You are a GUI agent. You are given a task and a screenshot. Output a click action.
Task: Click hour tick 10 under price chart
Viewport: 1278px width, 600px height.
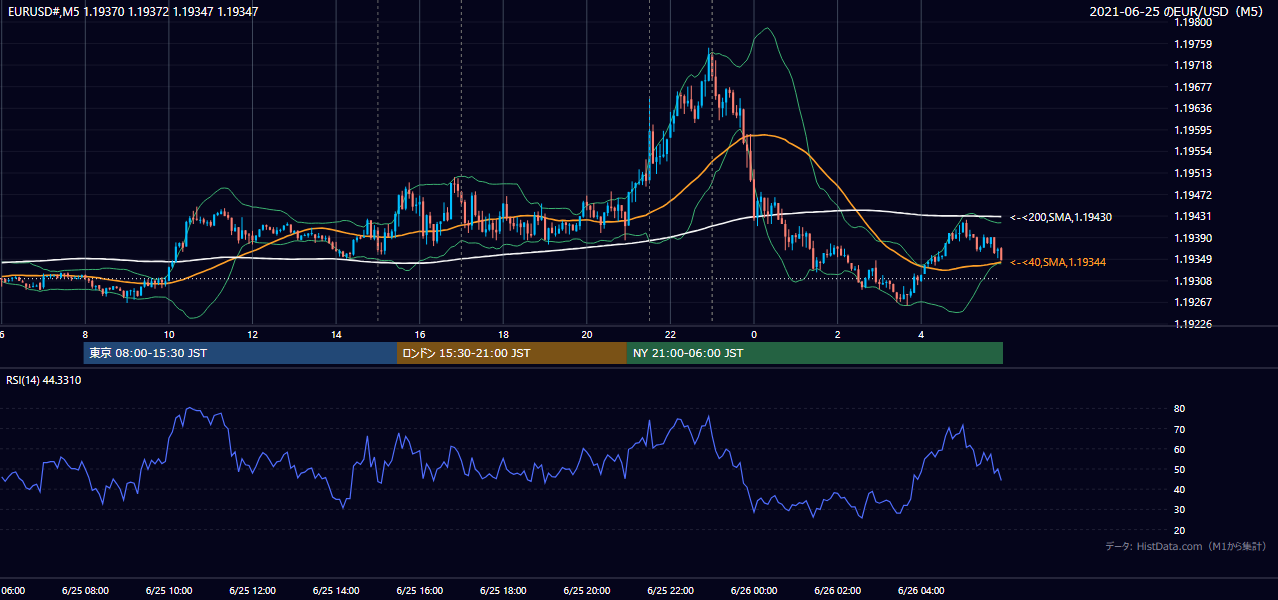pos(169,334)
